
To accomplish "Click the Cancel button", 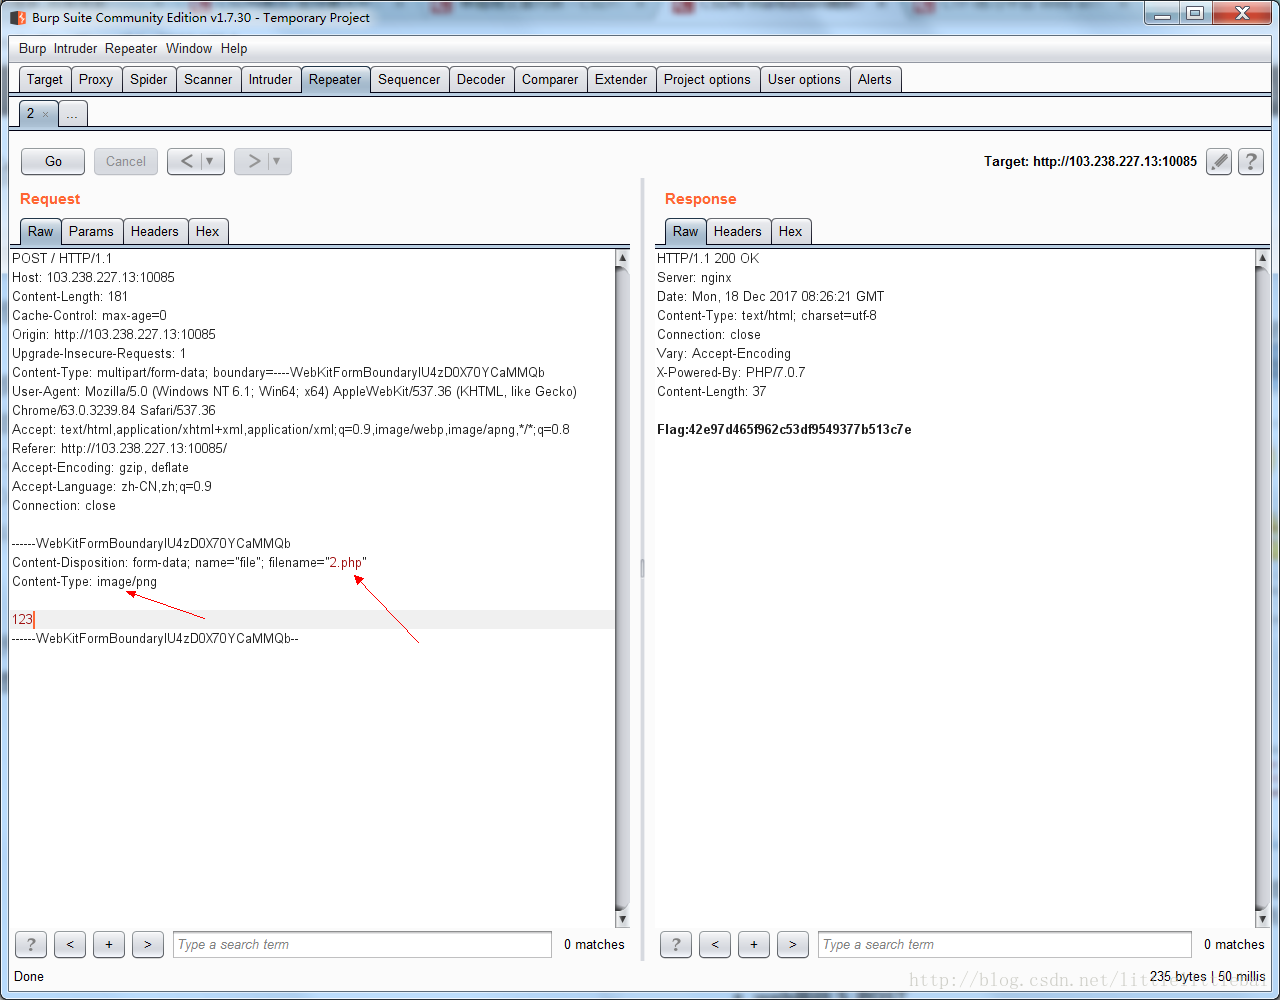I will (126, 161).
